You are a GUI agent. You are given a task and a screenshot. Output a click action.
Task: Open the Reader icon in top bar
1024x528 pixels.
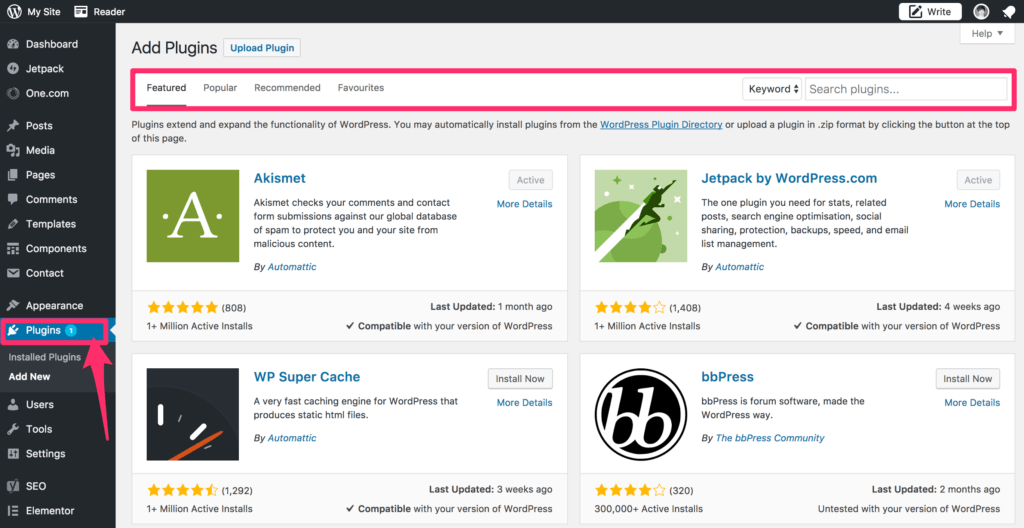point(81,11)
